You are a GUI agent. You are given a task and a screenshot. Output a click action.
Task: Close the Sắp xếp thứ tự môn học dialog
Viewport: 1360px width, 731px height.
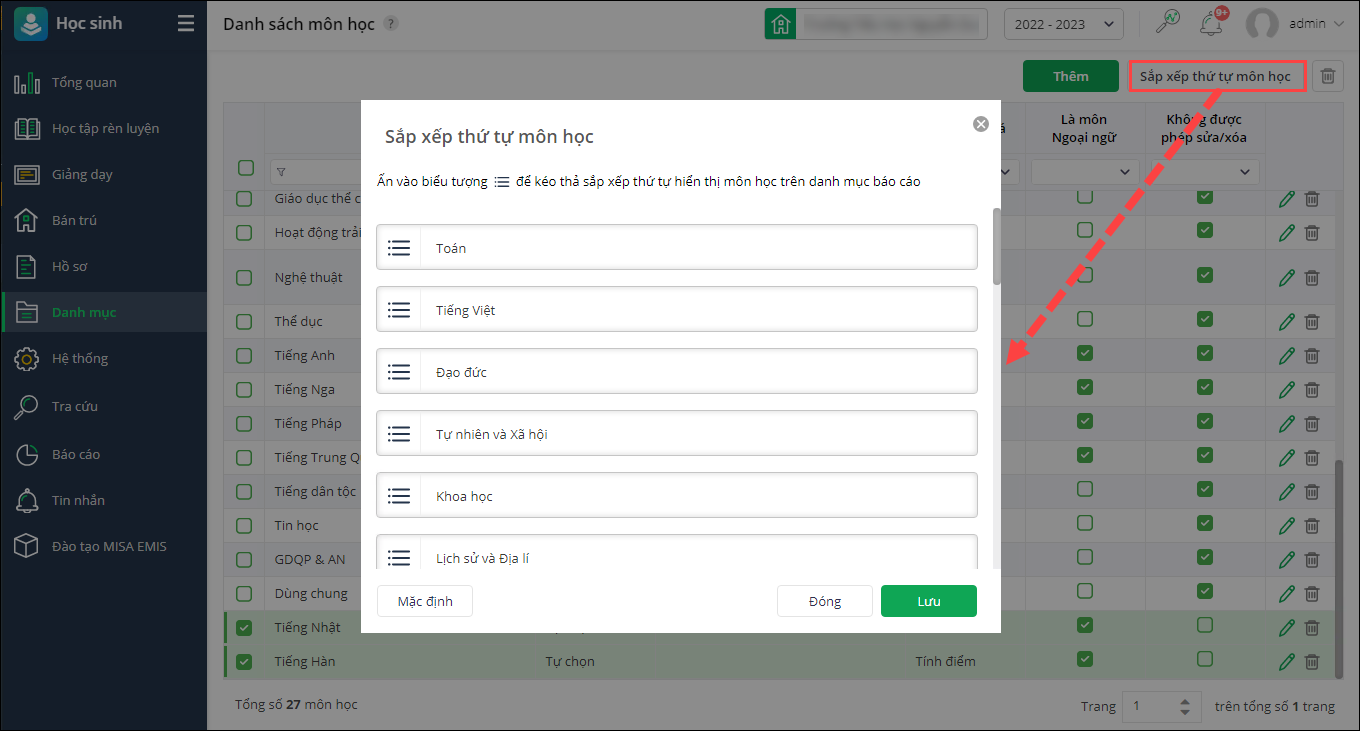click(981, 124)
